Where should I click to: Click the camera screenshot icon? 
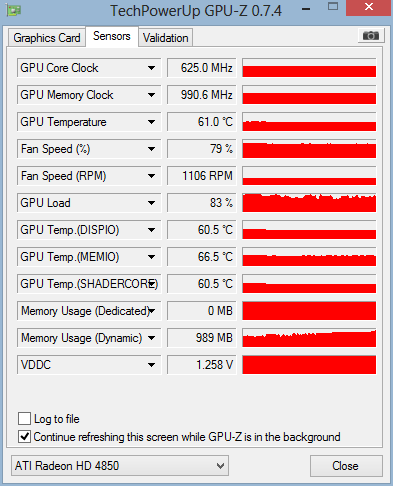371,35
